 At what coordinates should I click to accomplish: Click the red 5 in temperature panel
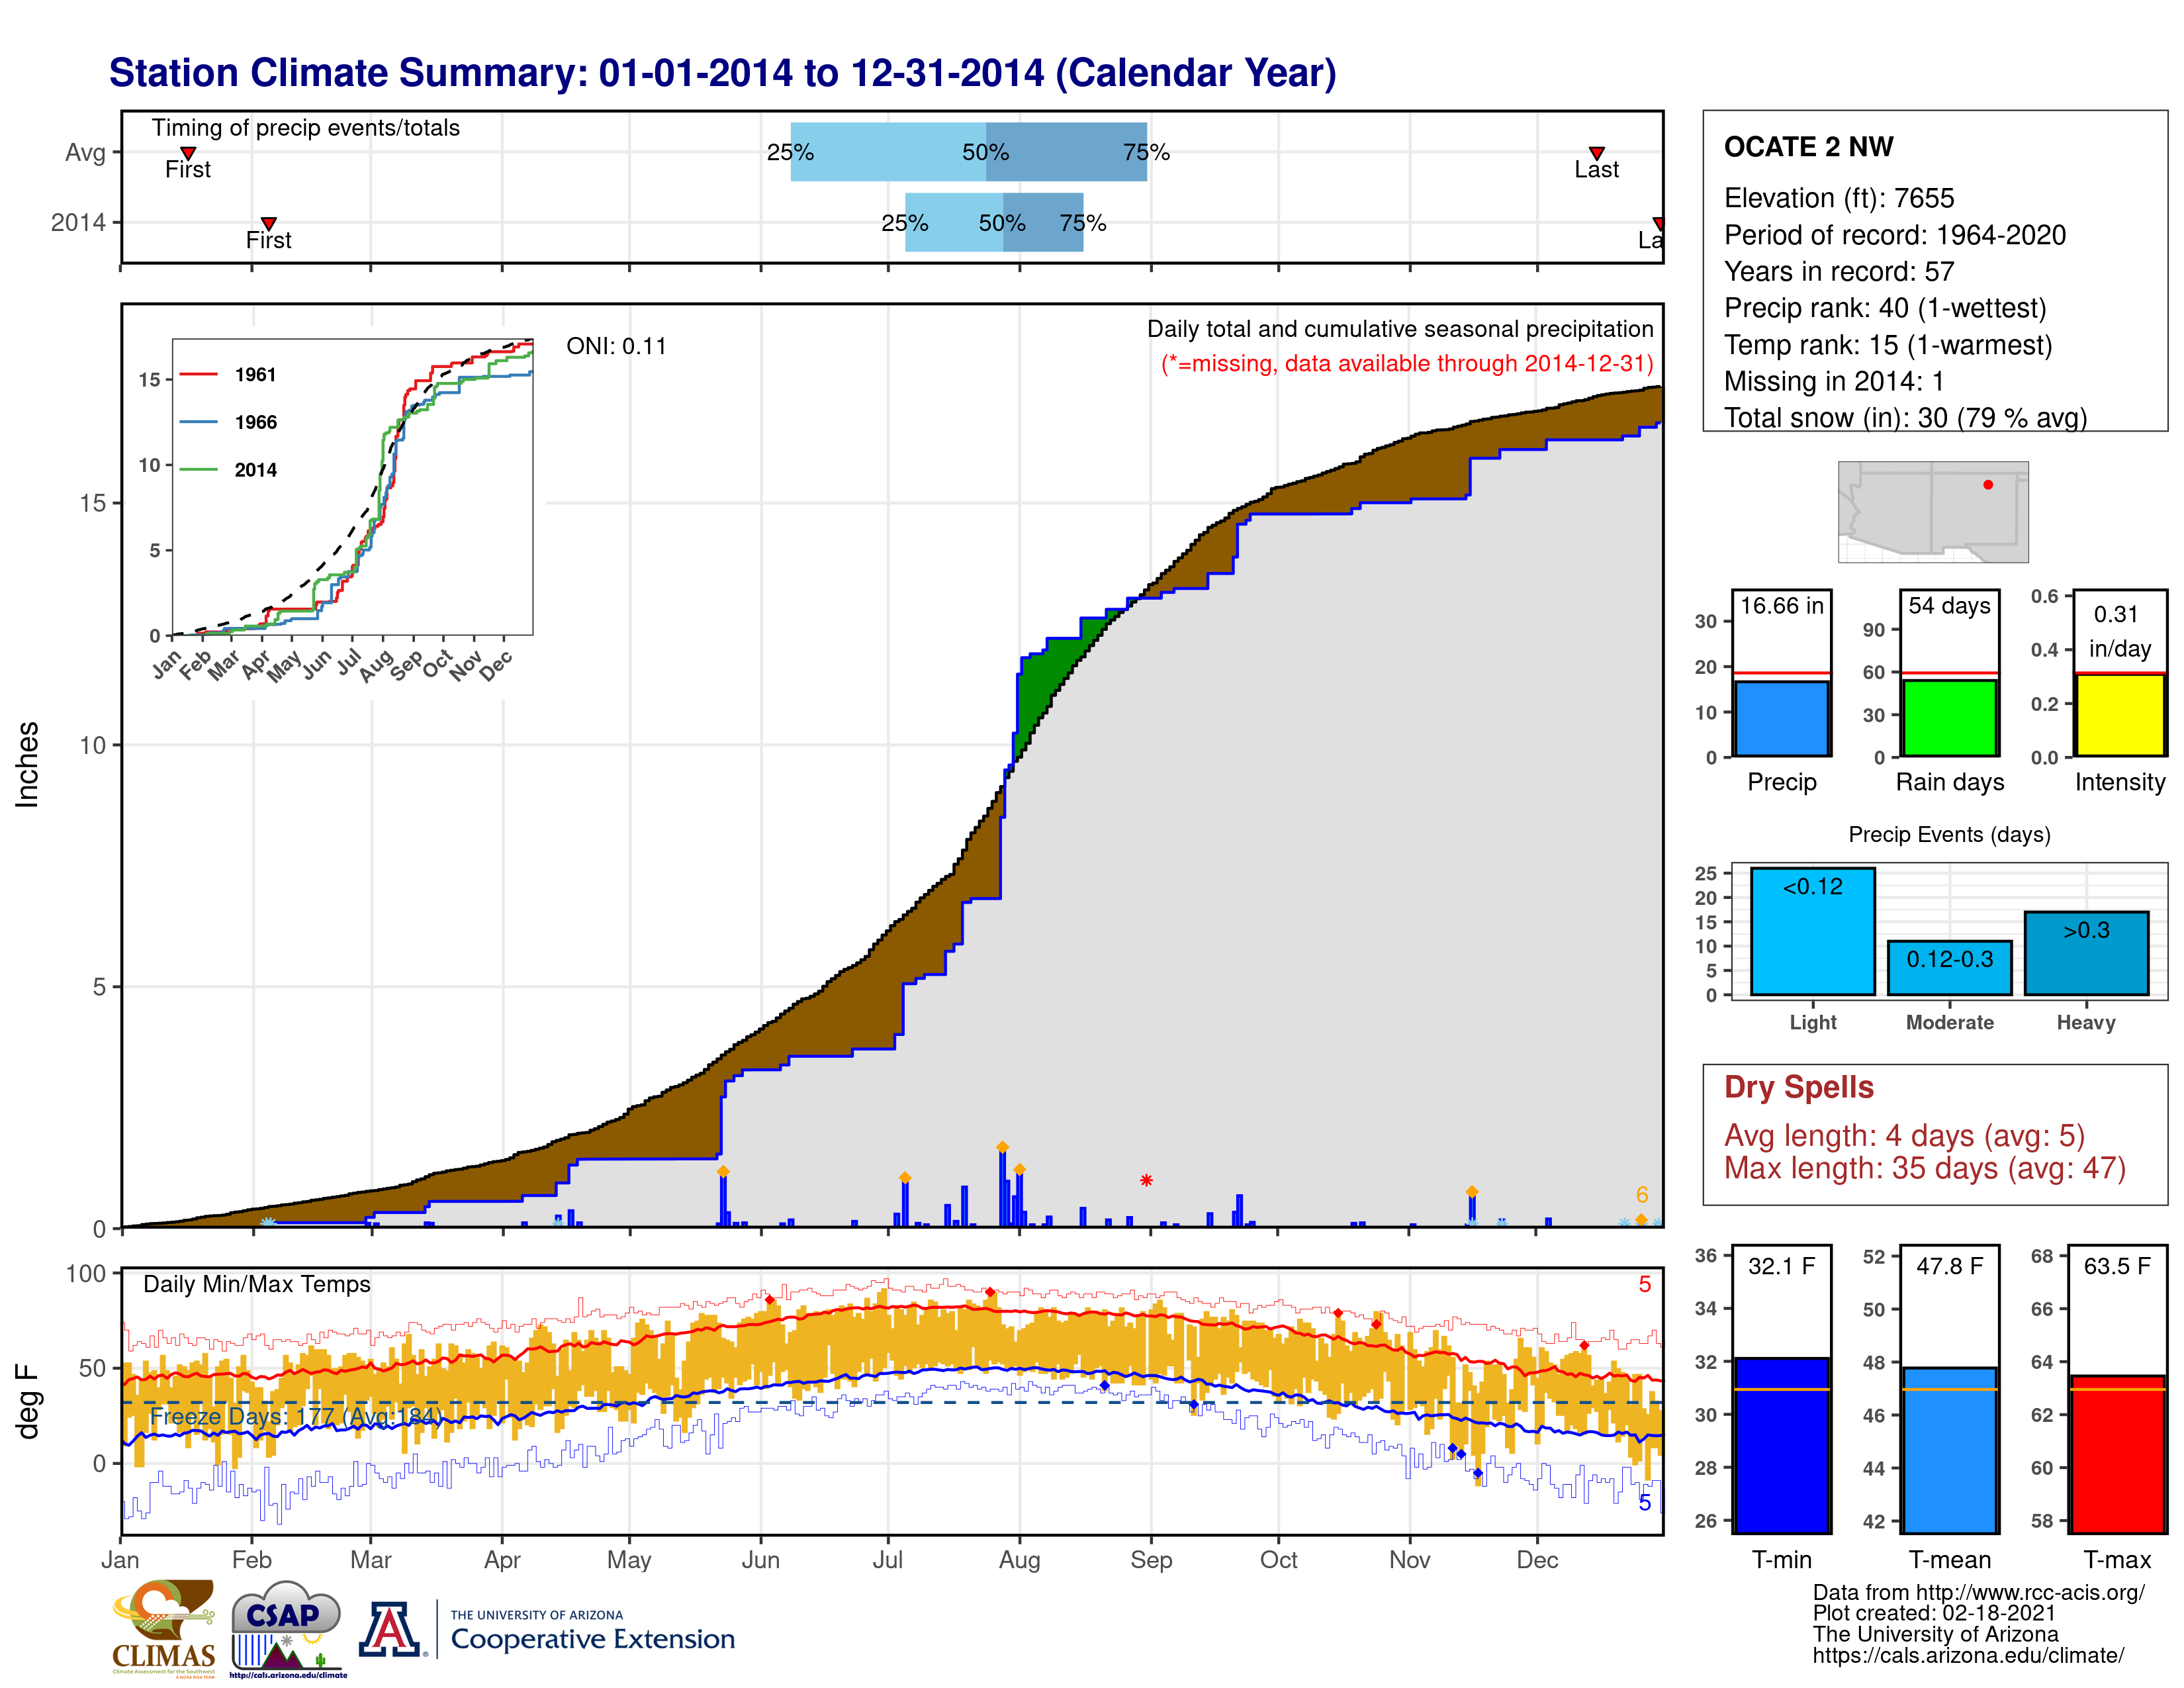tap(1645, 1284)
